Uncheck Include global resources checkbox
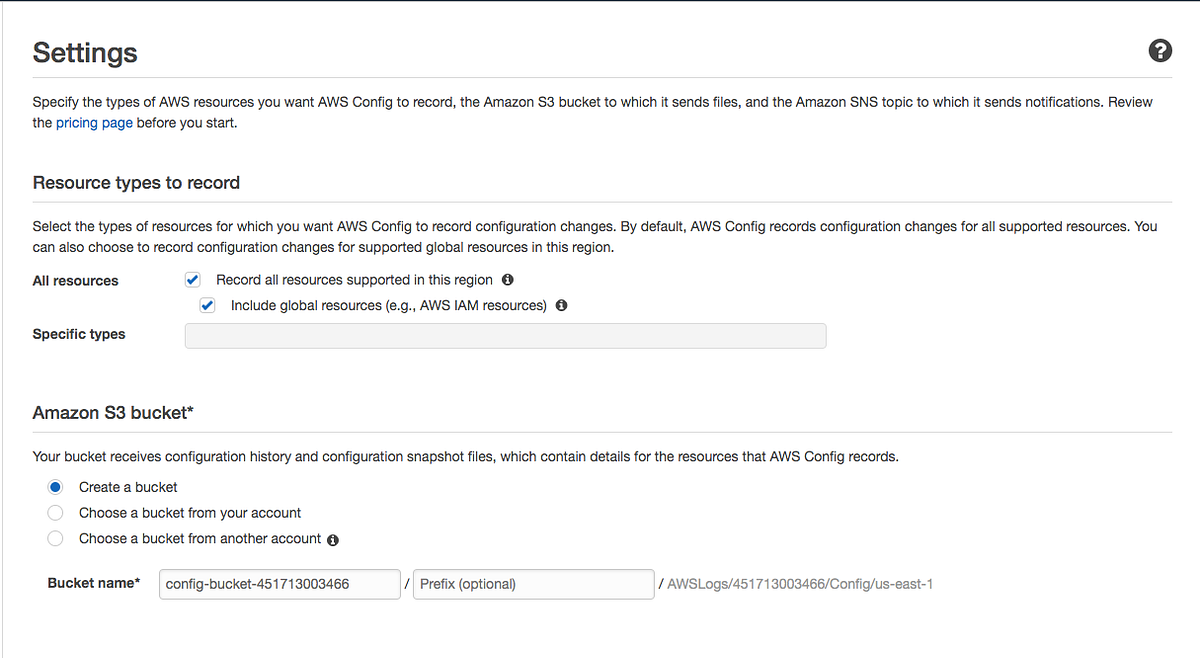This screenshot has width=1200, height=658. 207,305
